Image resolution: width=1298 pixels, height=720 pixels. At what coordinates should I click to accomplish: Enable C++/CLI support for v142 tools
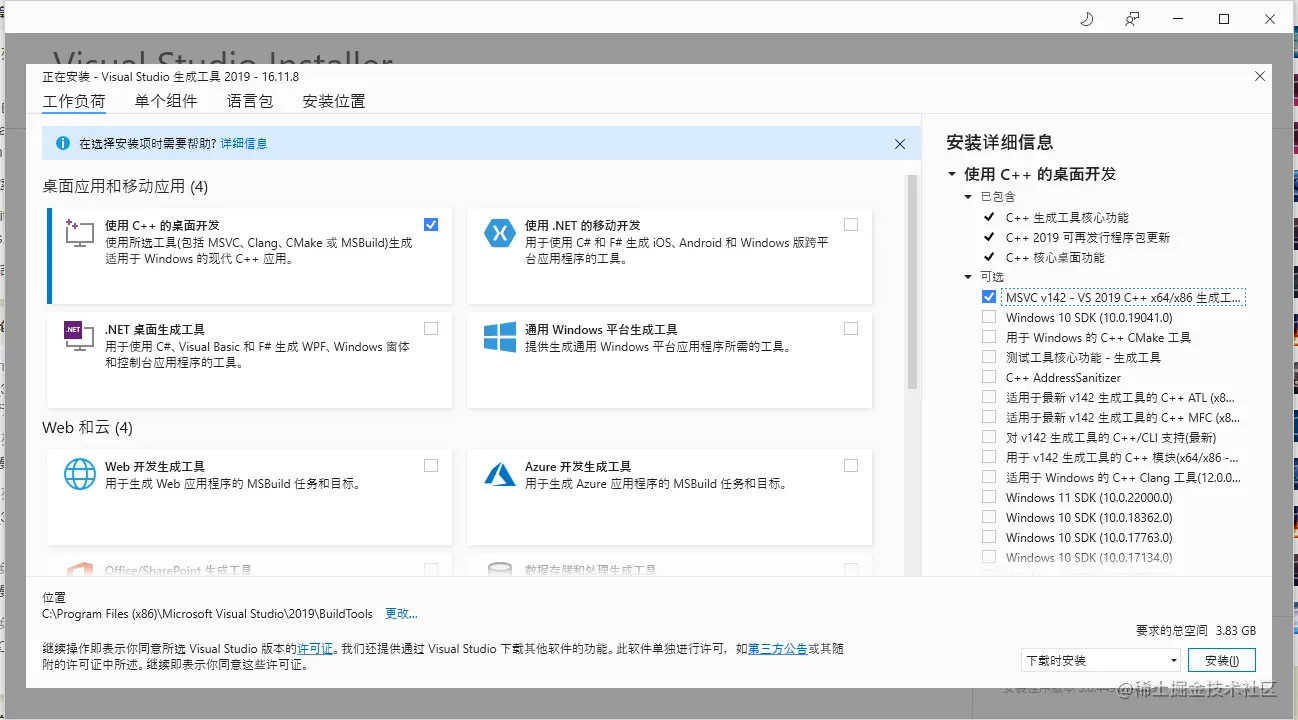click(x=989, y=437)
